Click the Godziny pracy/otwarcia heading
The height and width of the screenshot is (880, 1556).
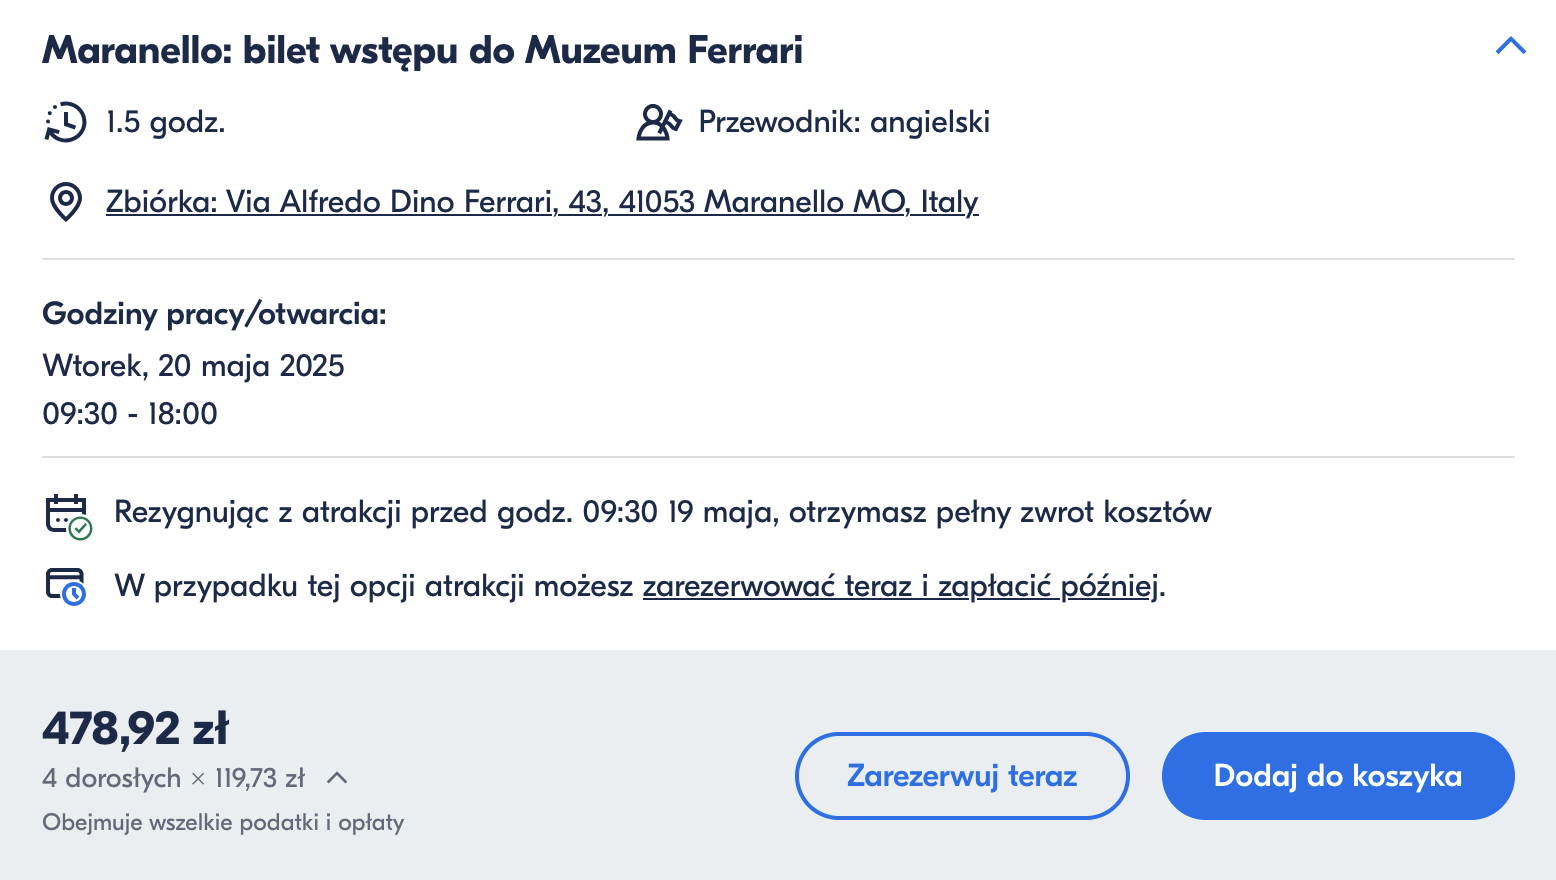click(214, 314)
